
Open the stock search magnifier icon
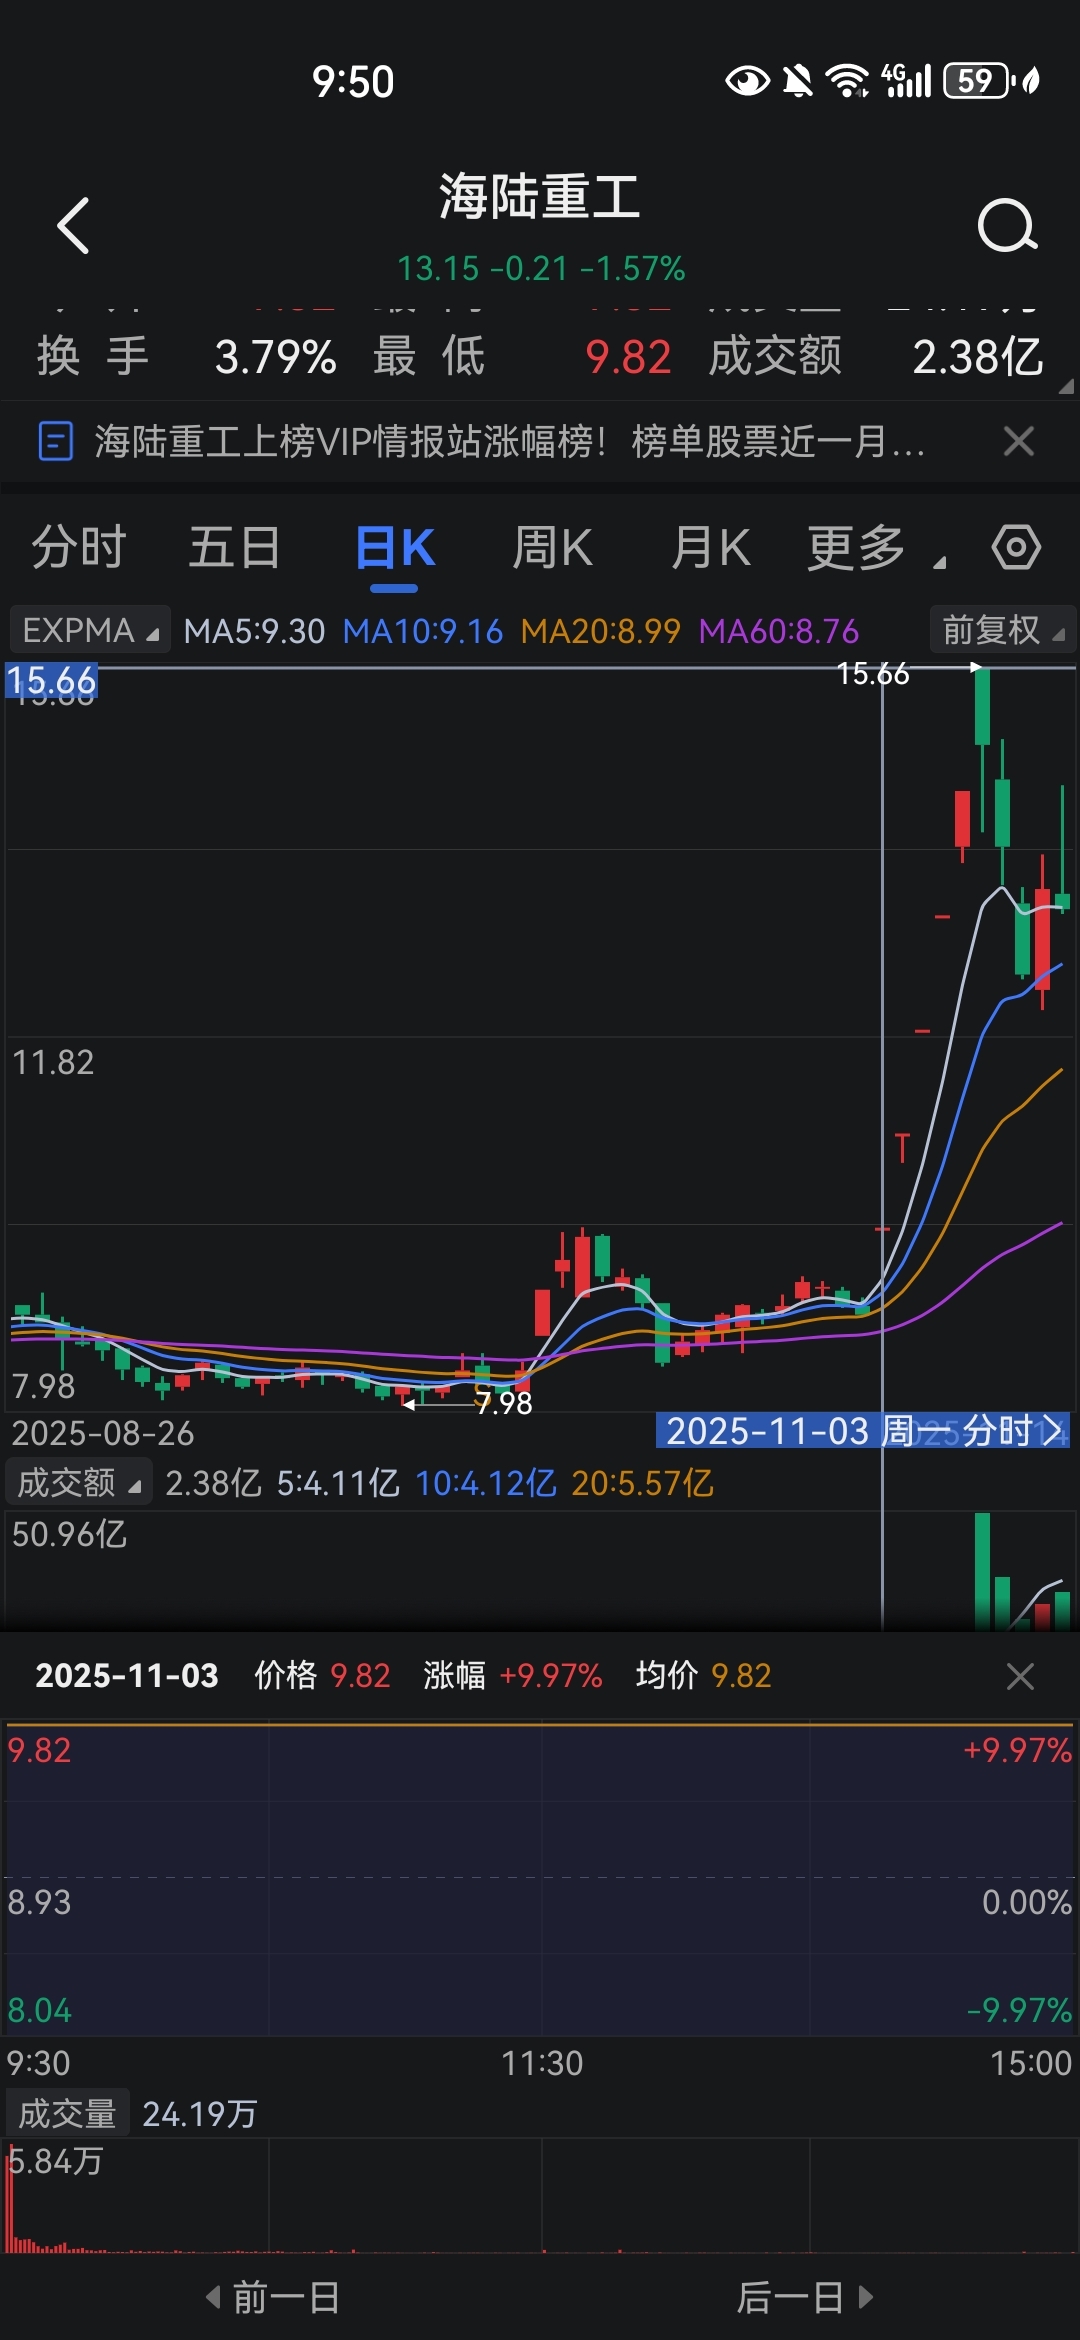1007,225
